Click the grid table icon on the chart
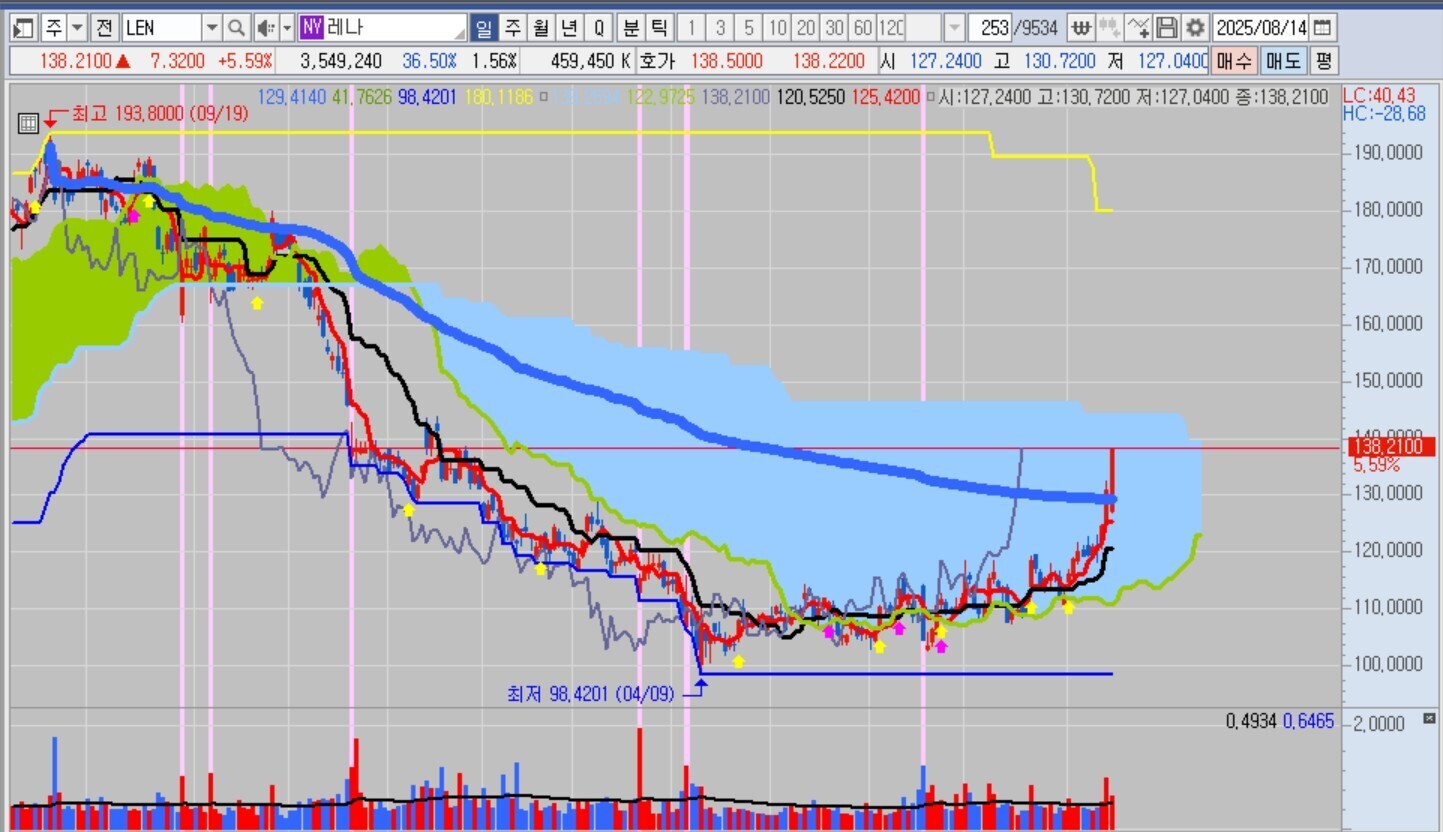The width and height of the screenshot is (1443, 832). click(x=29, y=124)
